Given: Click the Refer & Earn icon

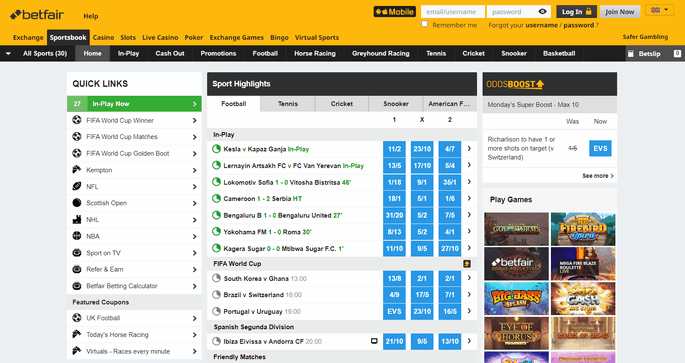Looking at the screenshot, I should (77, 269).
